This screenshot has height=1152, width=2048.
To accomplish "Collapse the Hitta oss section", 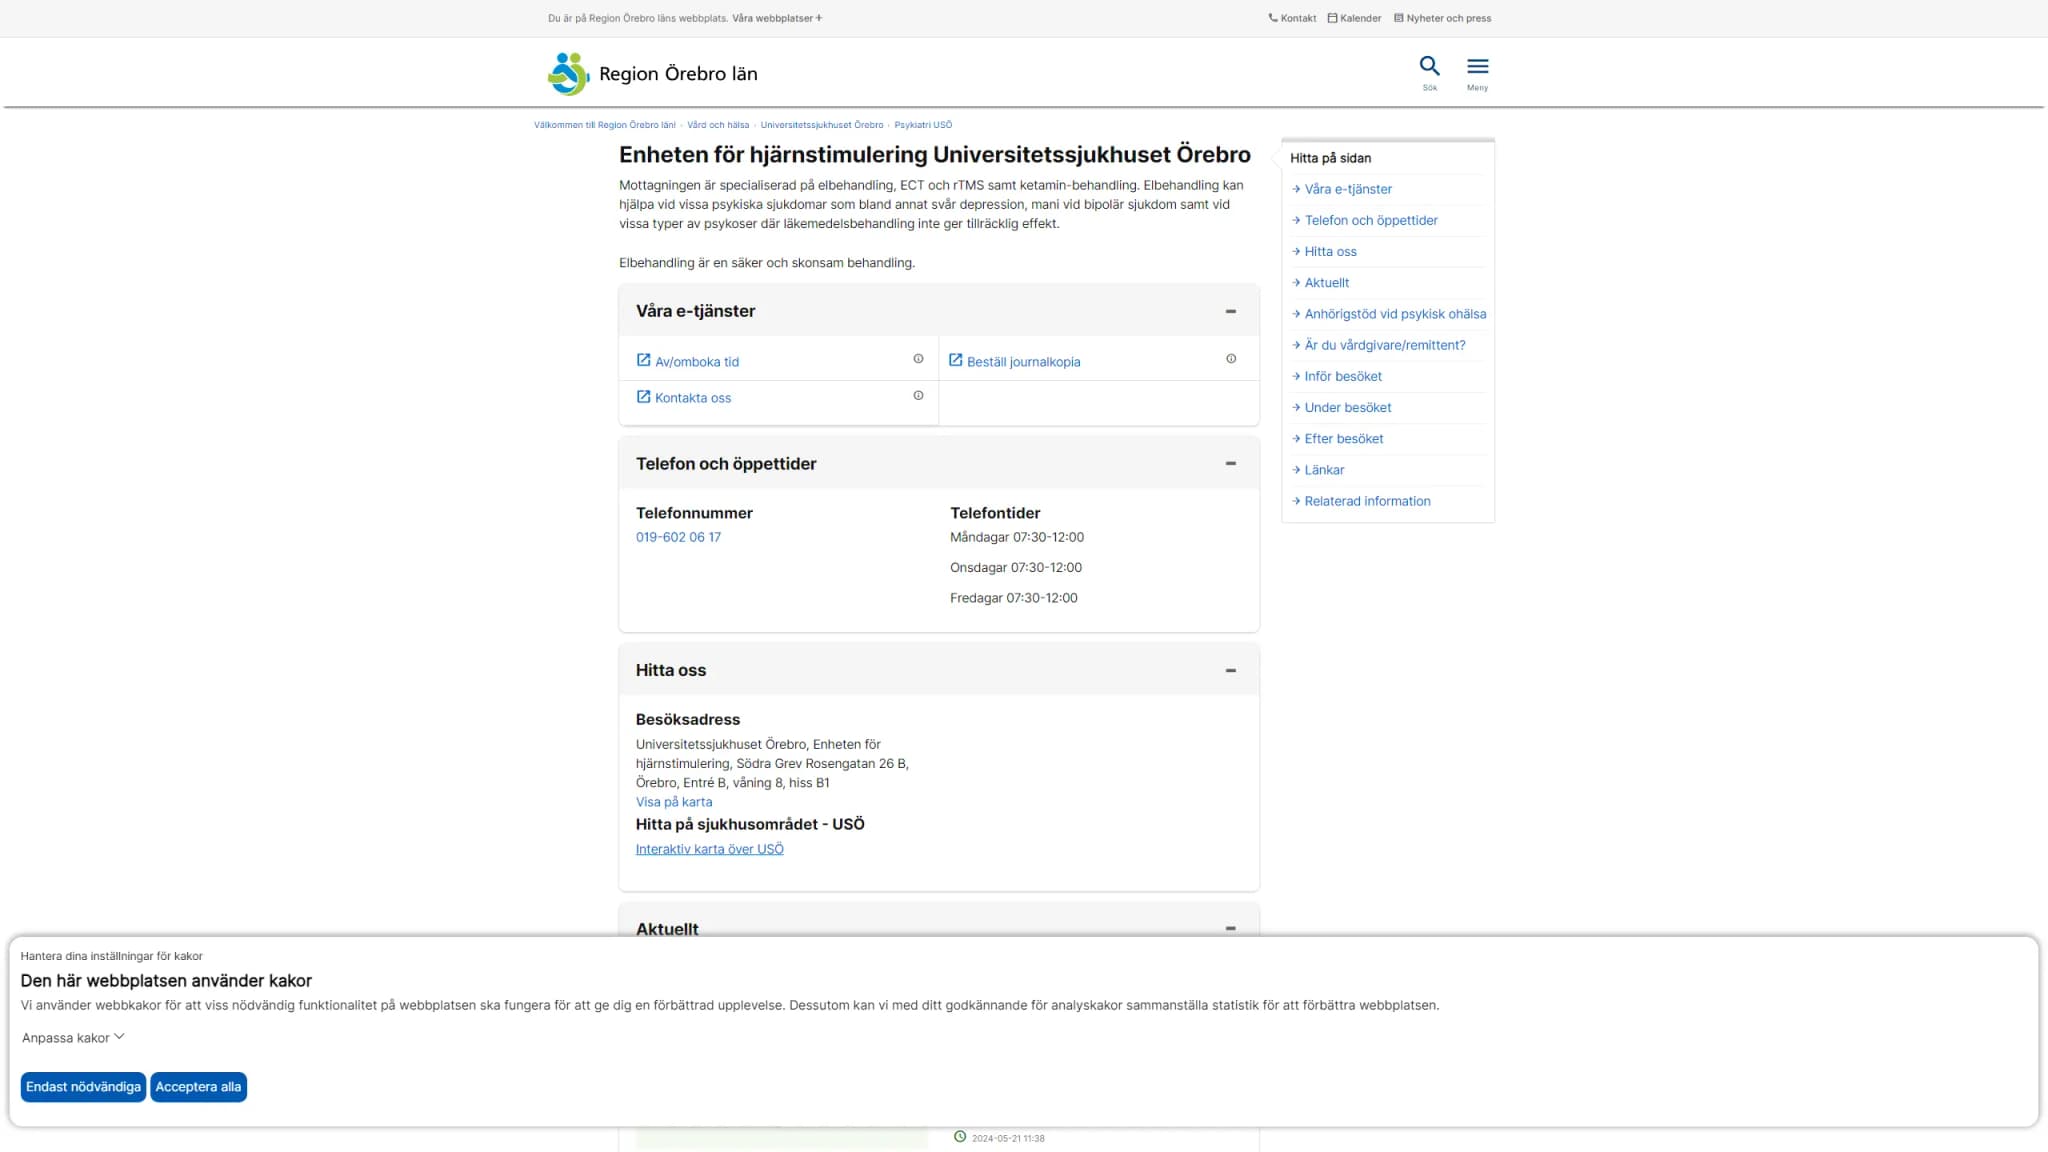I will [x=1231, y=671].
